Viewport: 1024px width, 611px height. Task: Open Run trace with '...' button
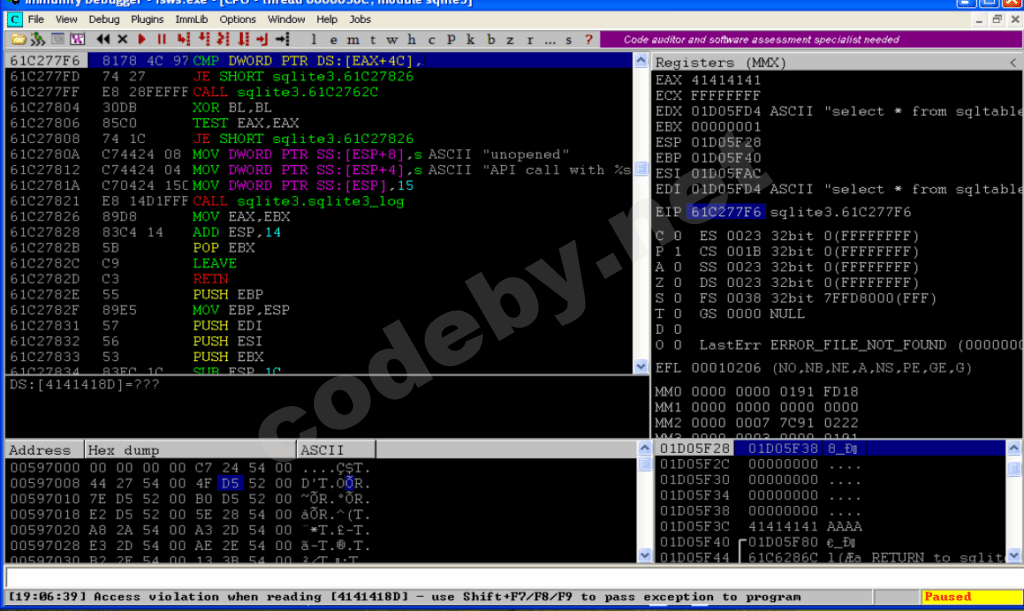pos(550,40)
